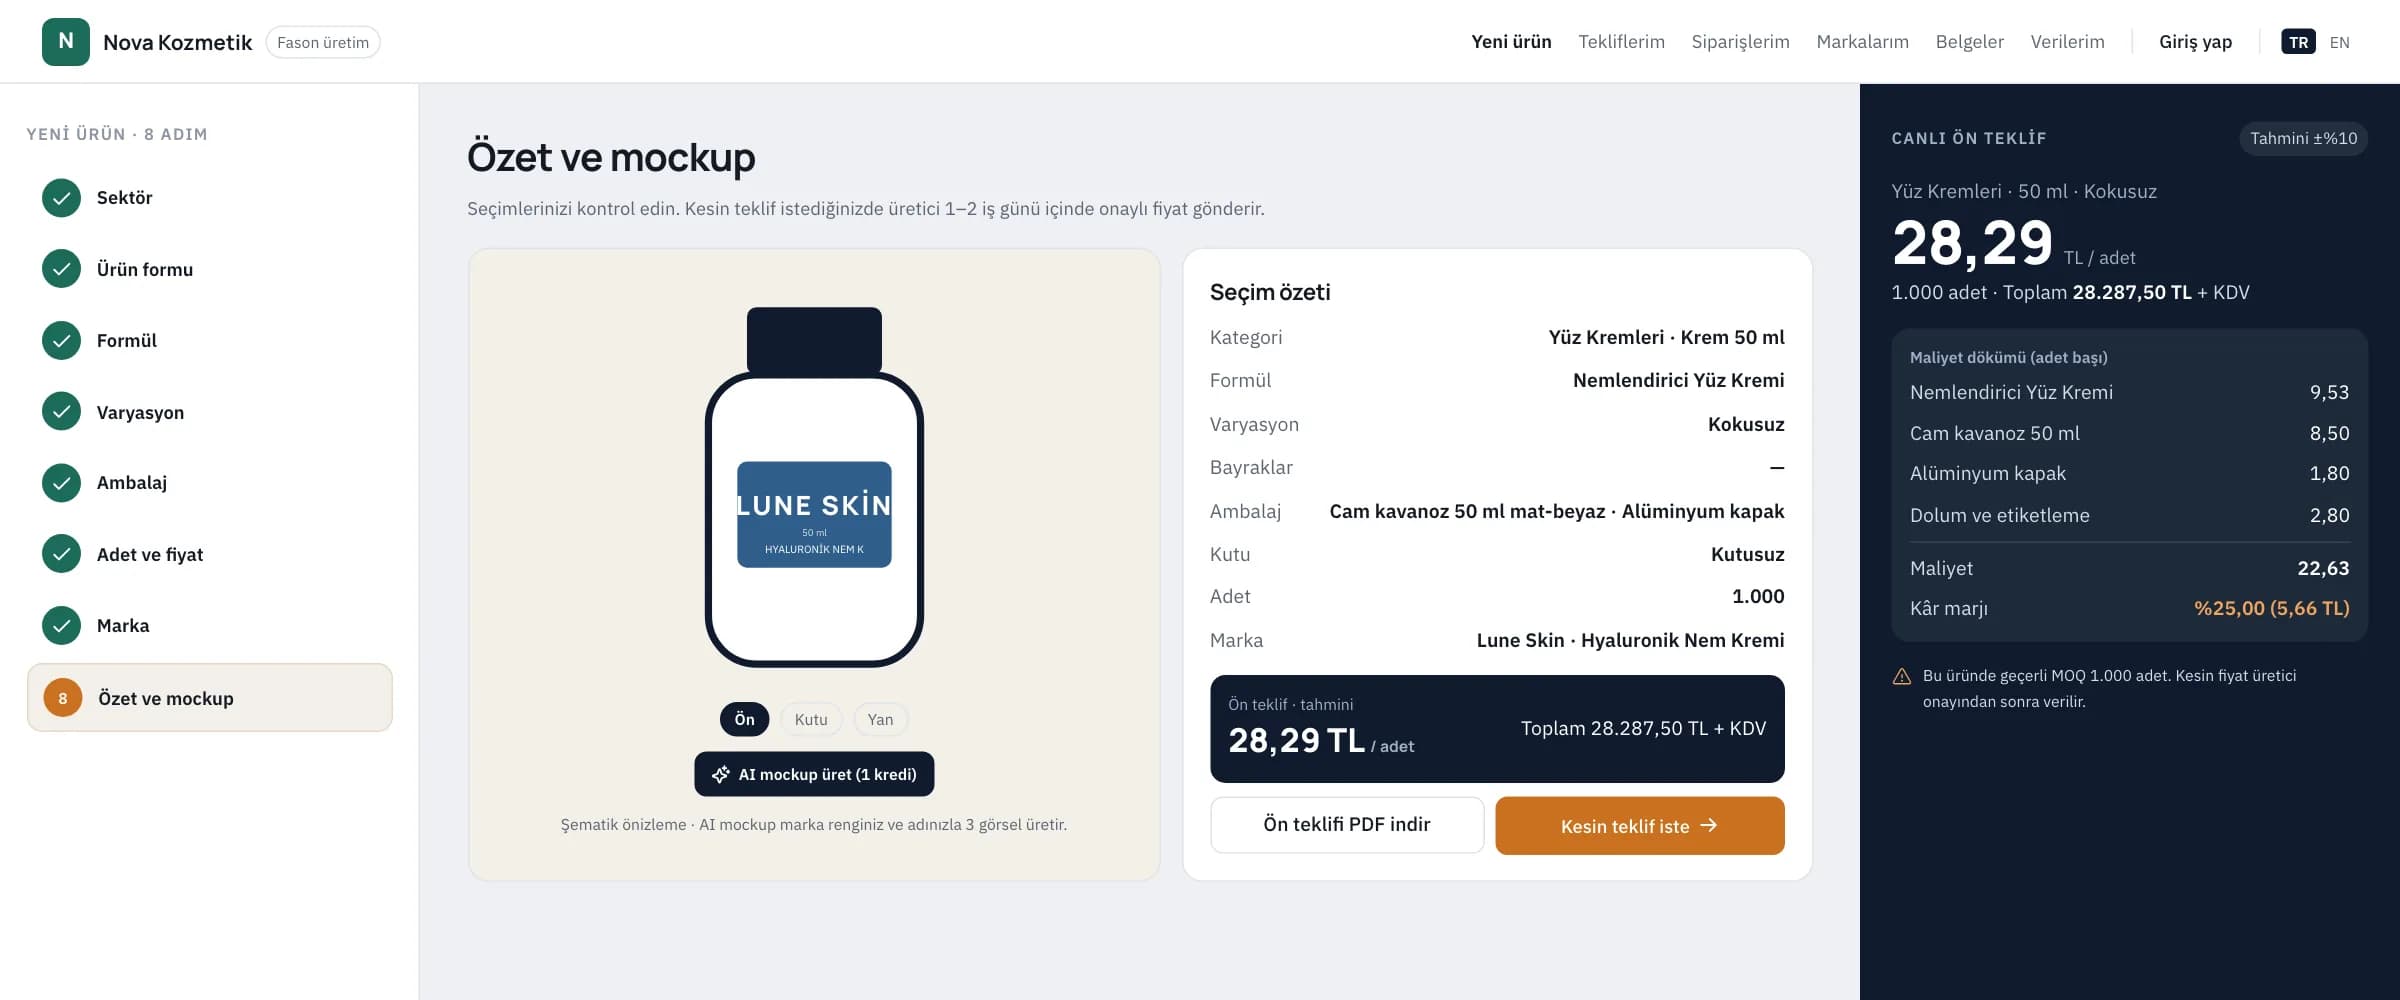Switch language to EN
Screen dimensions: 2400x1000
coord(2339,42)
